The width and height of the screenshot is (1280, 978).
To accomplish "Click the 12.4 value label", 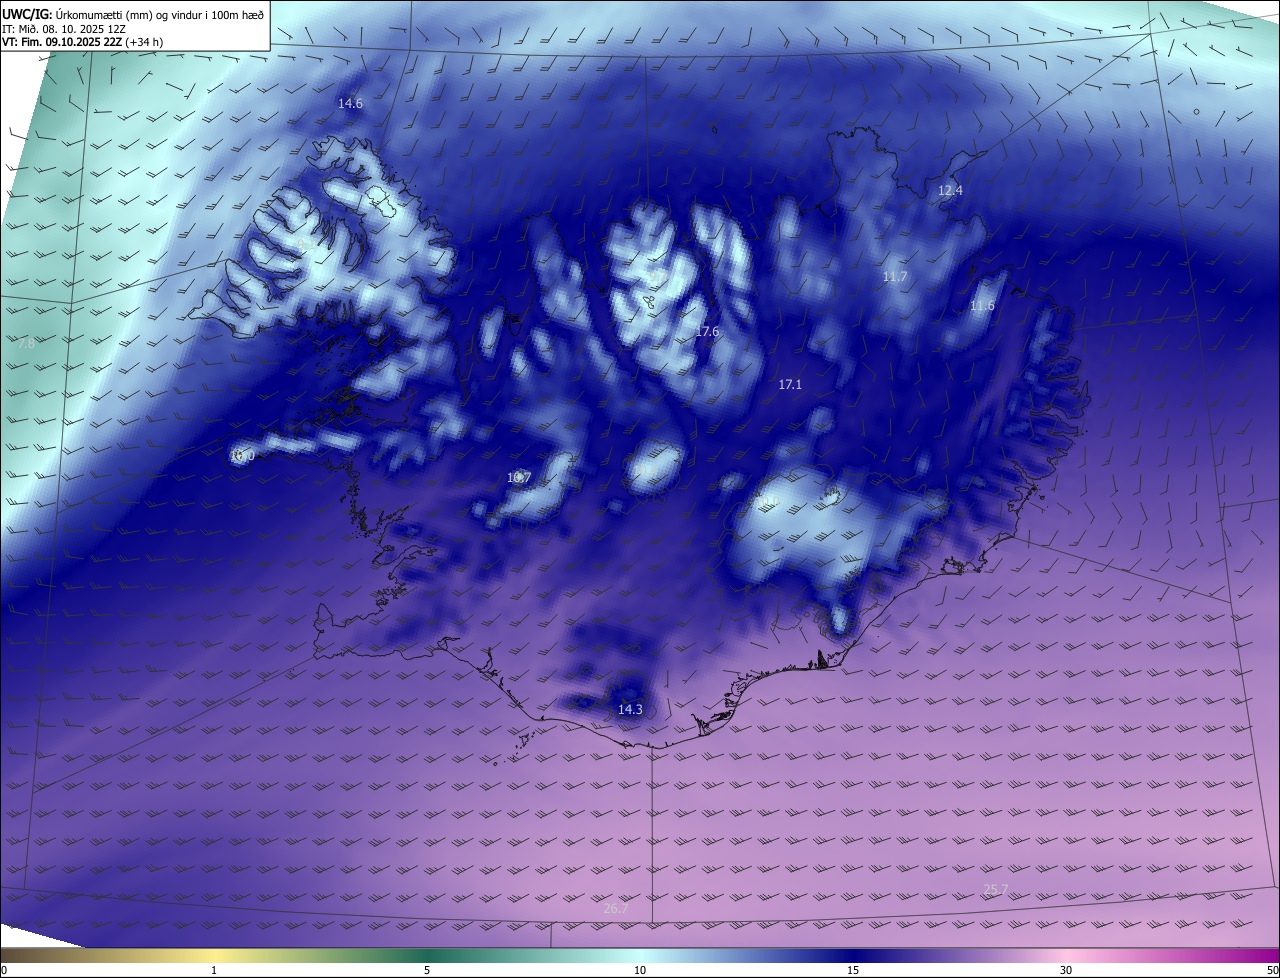I will coord(950,190).
